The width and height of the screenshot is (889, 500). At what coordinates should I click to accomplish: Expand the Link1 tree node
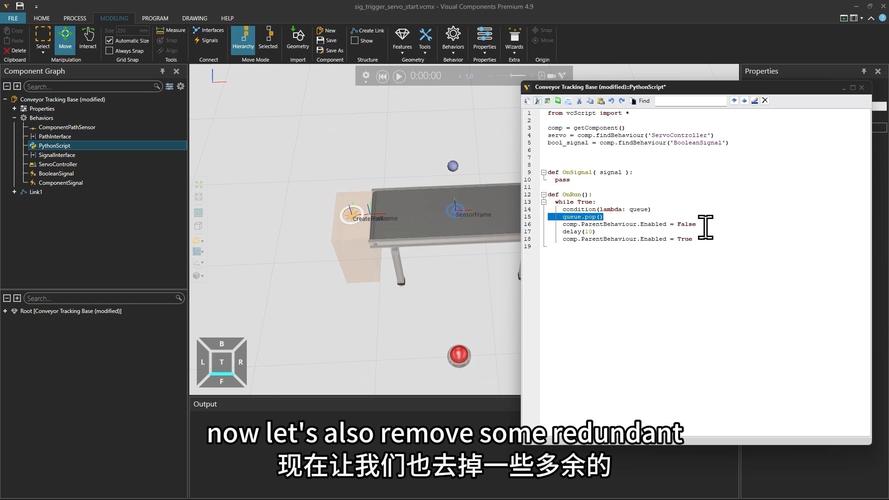(14, 192)
